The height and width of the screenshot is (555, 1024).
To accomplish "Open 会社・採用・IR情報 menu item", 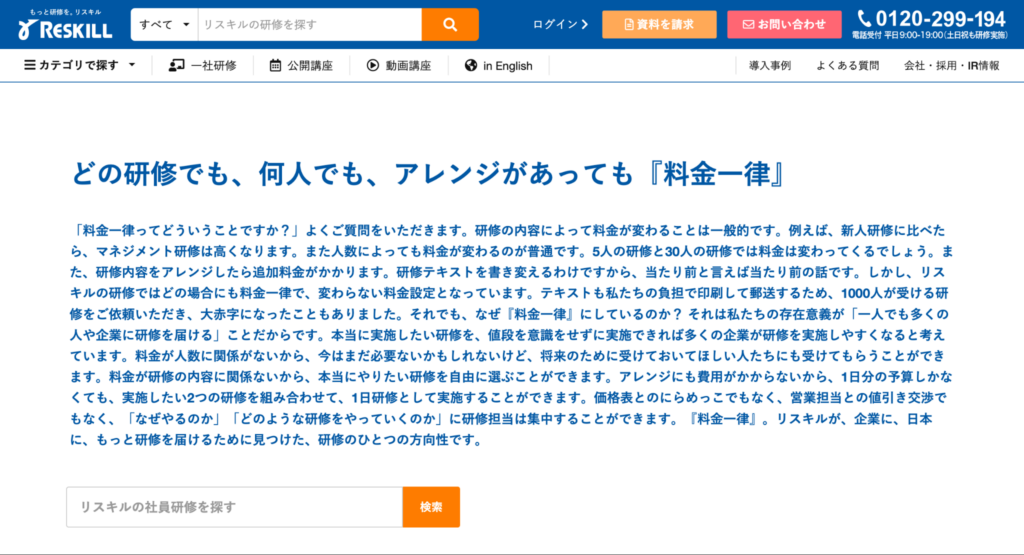I will point(951,66).
